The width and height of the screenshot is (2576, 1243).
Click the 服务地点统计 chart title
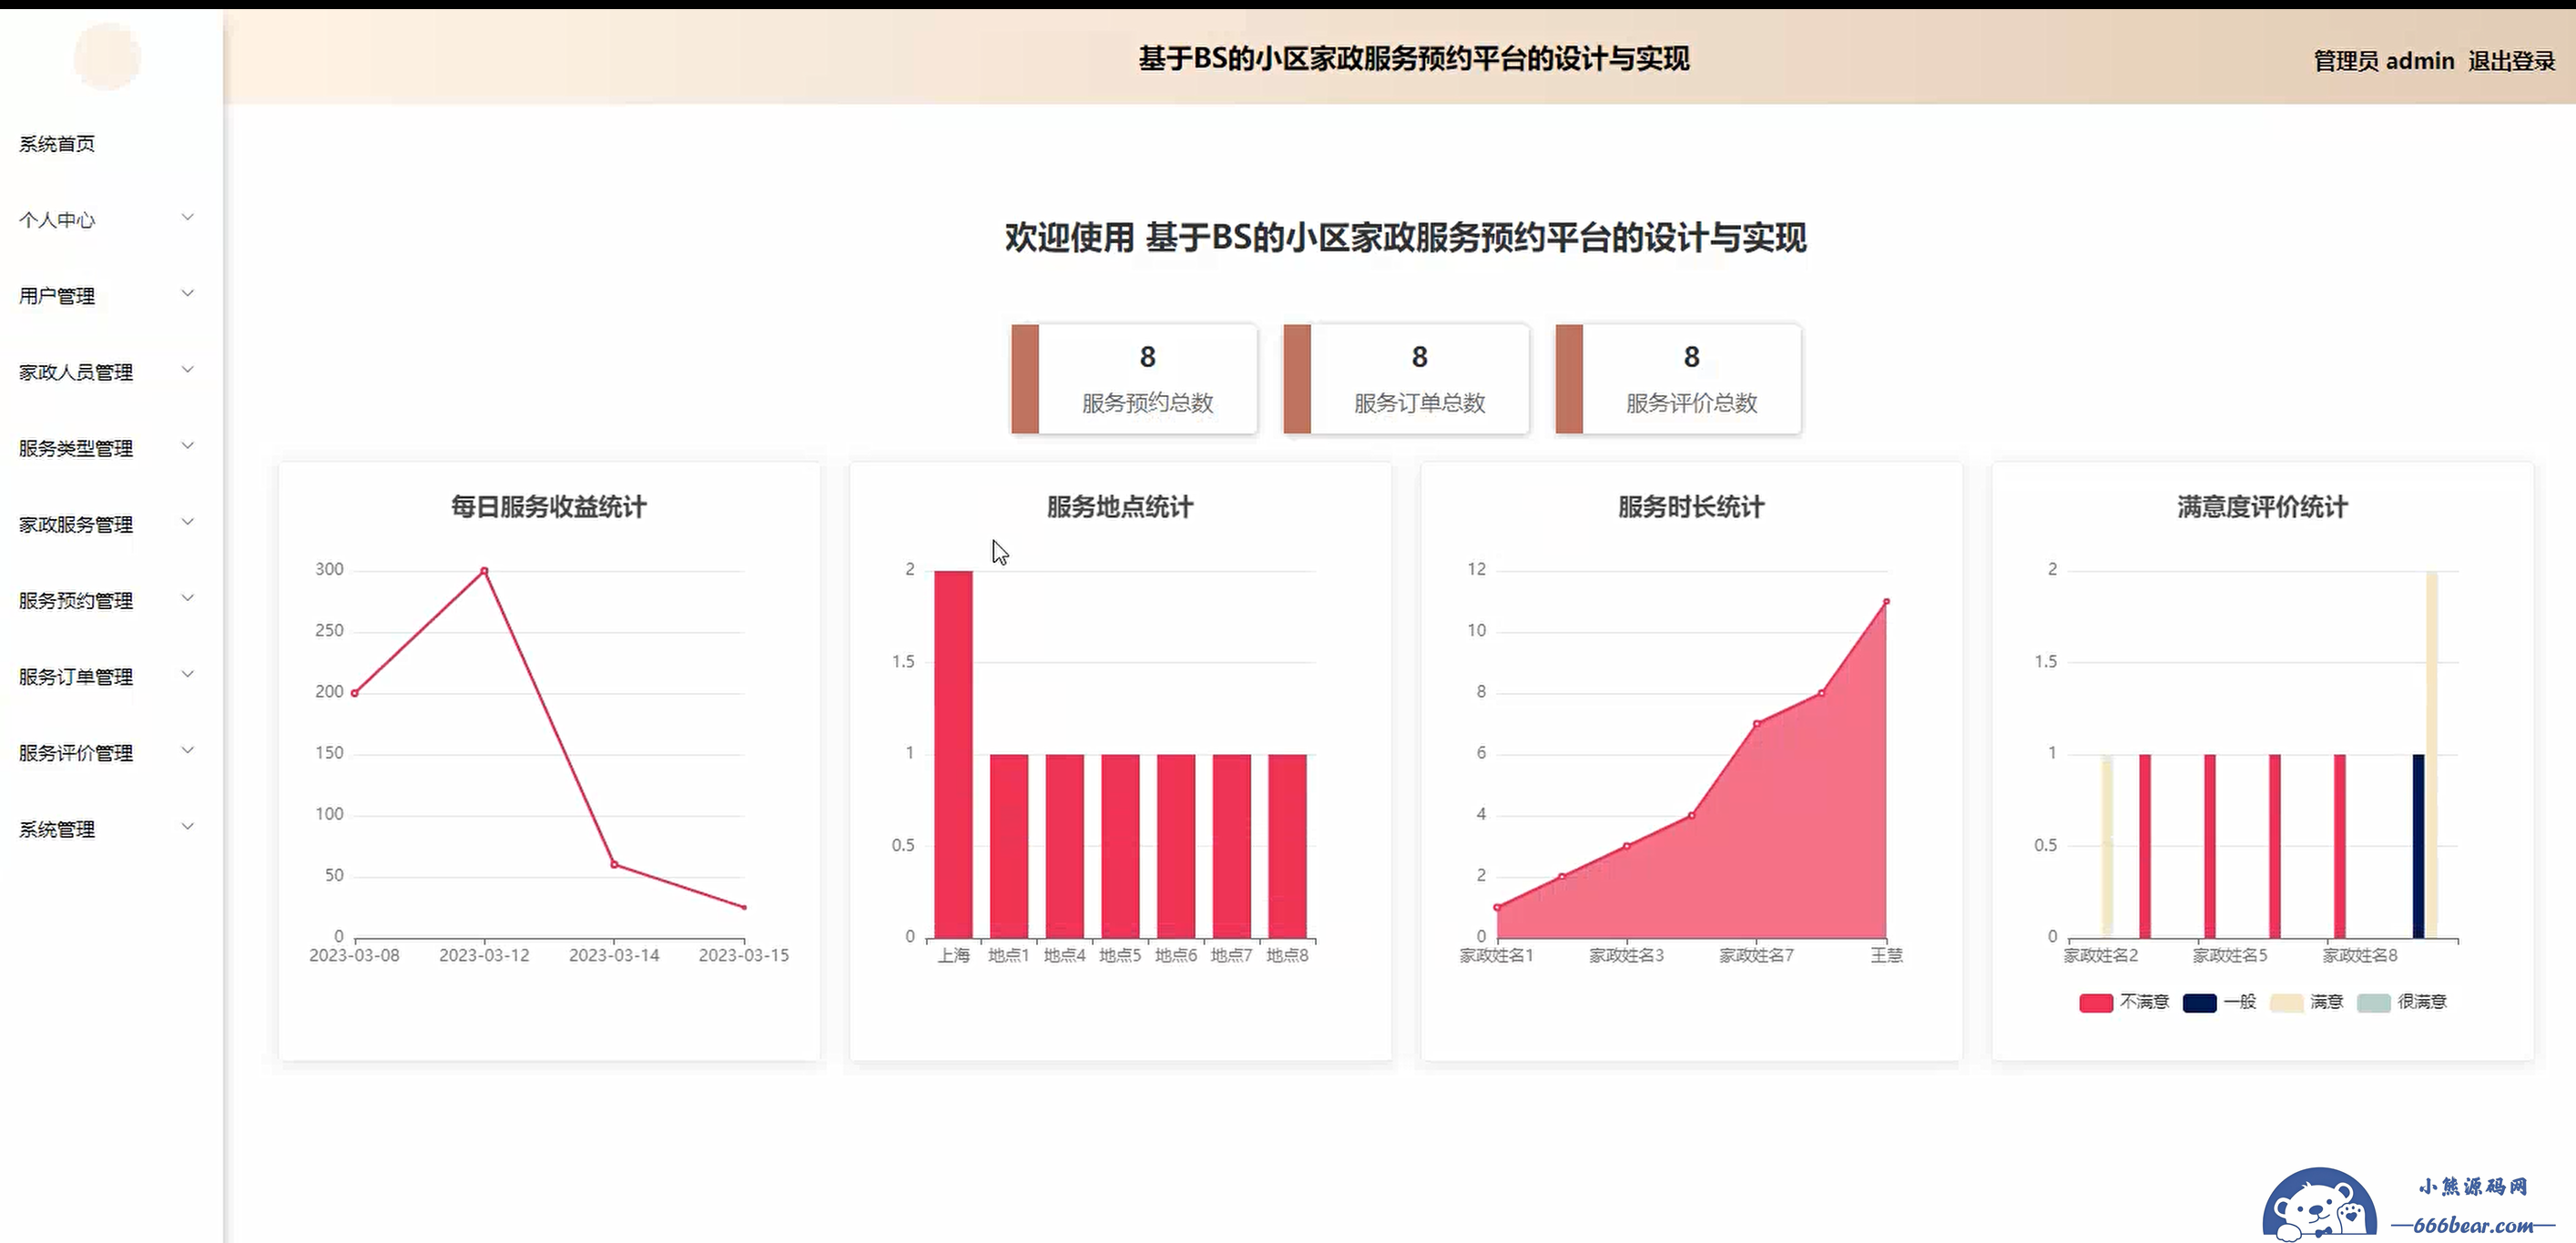pos(1120,507)
